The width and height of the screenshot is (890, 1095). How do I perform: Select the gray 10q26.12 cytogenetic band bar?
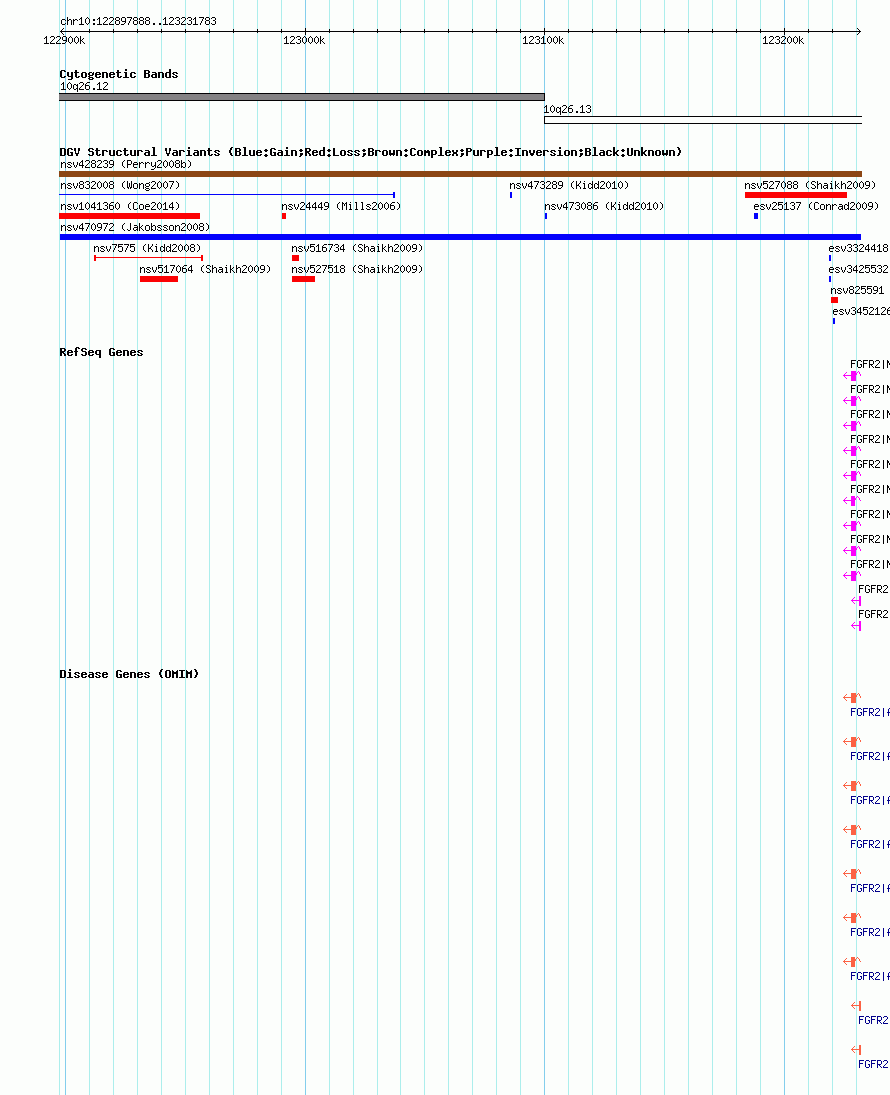[302, 97]
